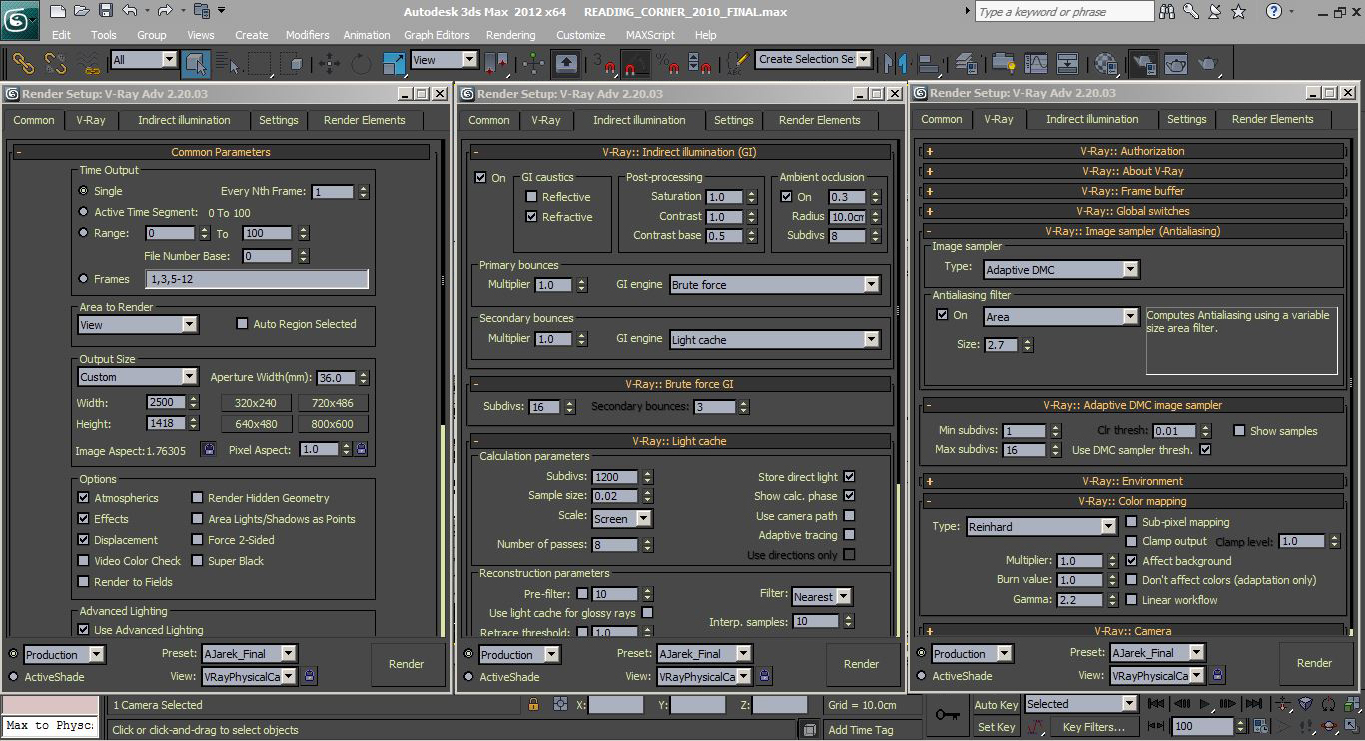Click the Light cache Subdivs field 1200
This screenshot has height=741, width=1365.
coord(615,477)
